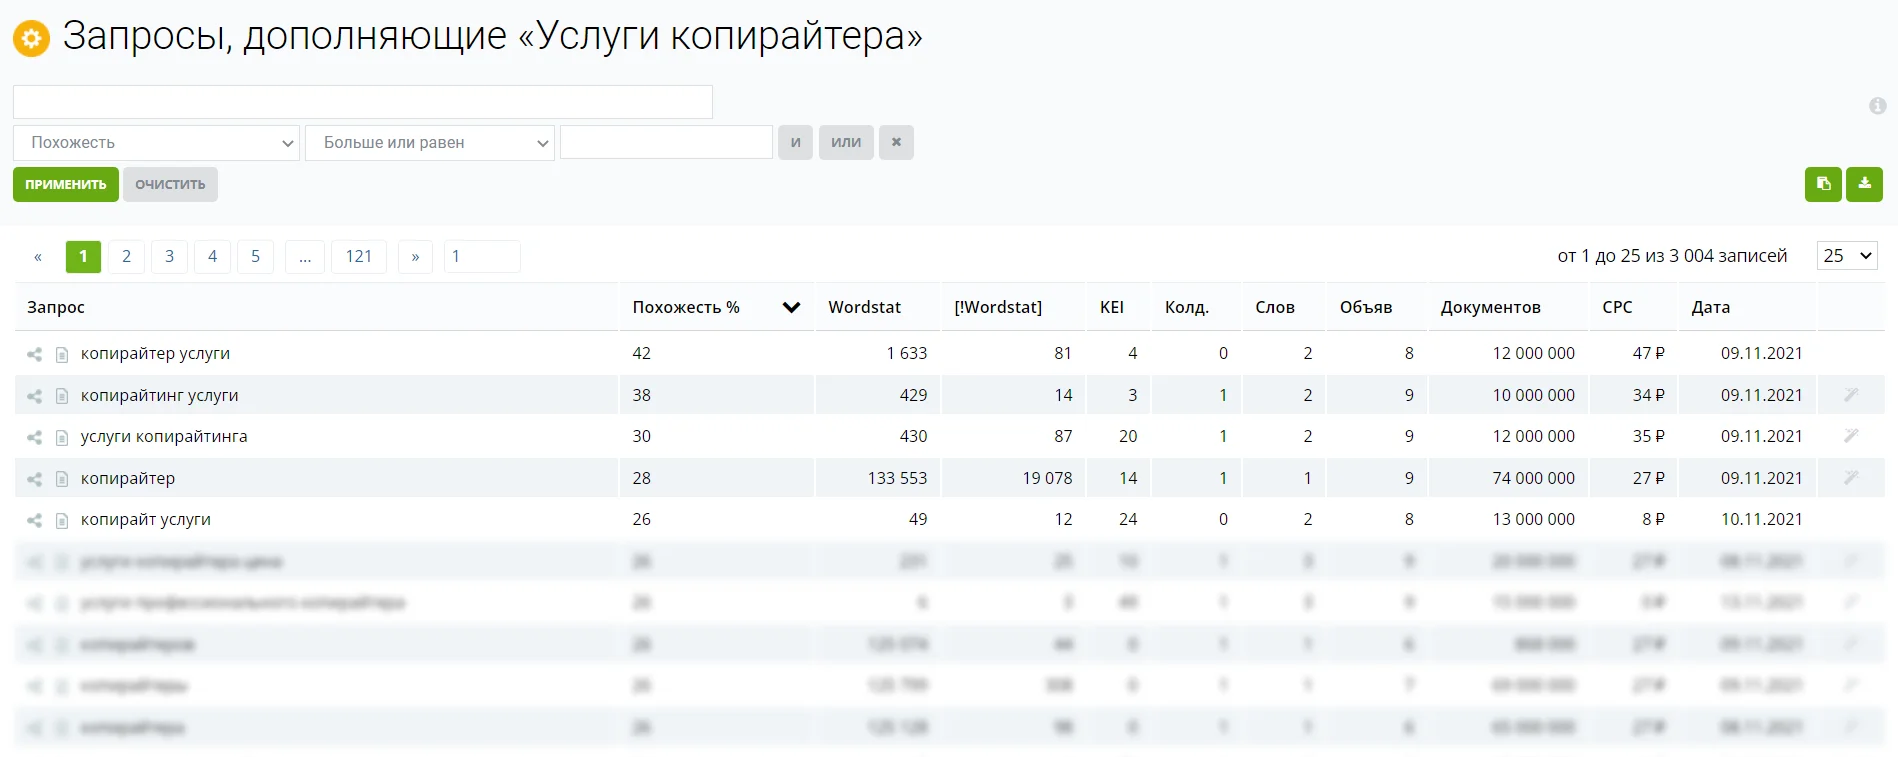
Task: Click the wand icon for «копирайтинг услуги»
Action: tap(1851, 395)
